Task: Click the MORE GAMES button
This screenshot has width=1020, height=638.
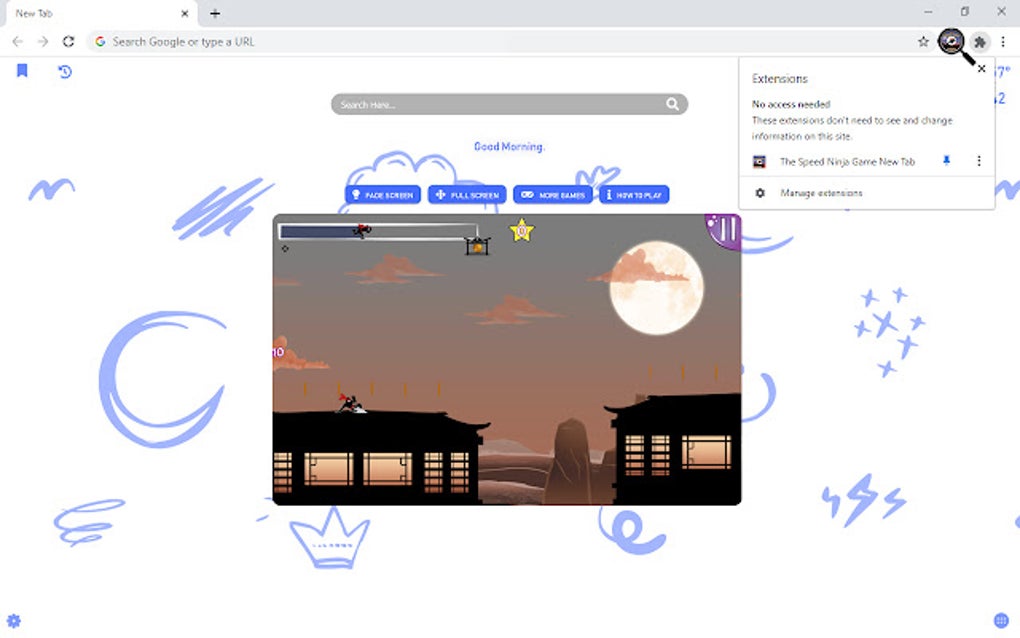Action: 553,194
